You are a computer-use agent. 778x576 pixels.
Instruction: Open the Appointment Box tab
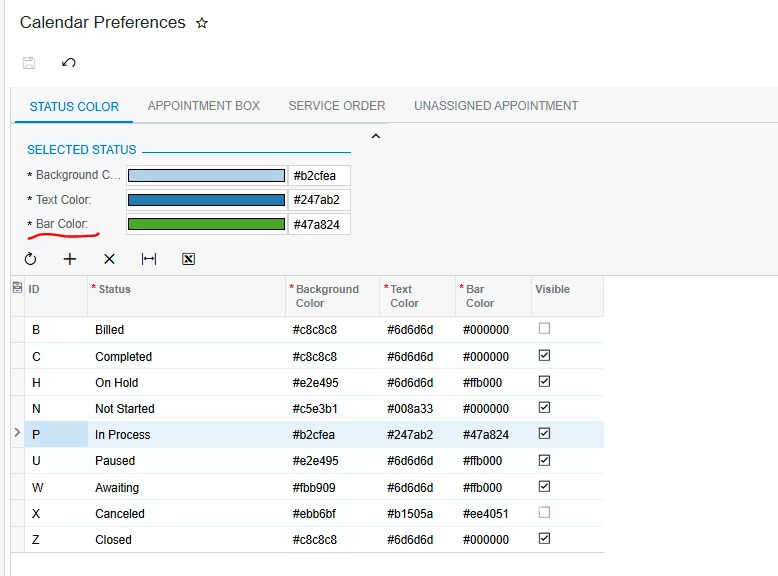click(203, 106)
